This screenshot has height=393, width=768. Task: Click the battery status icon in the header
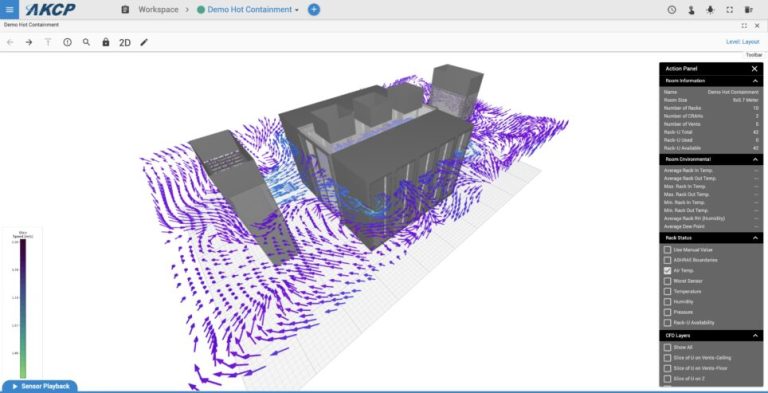coord(748,10)
